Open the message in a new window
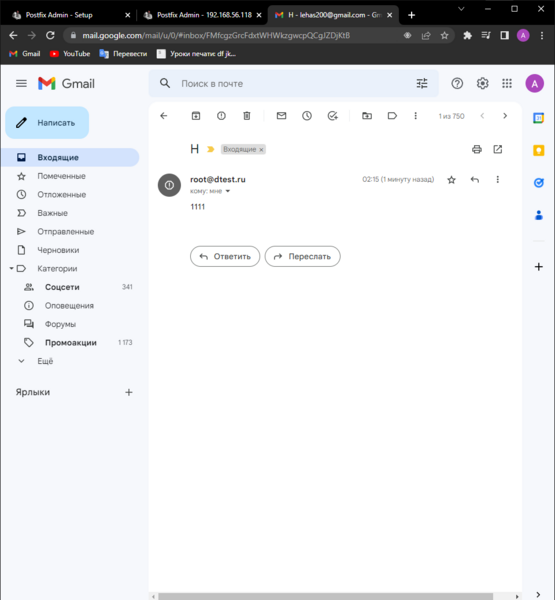 pos(498,149)
